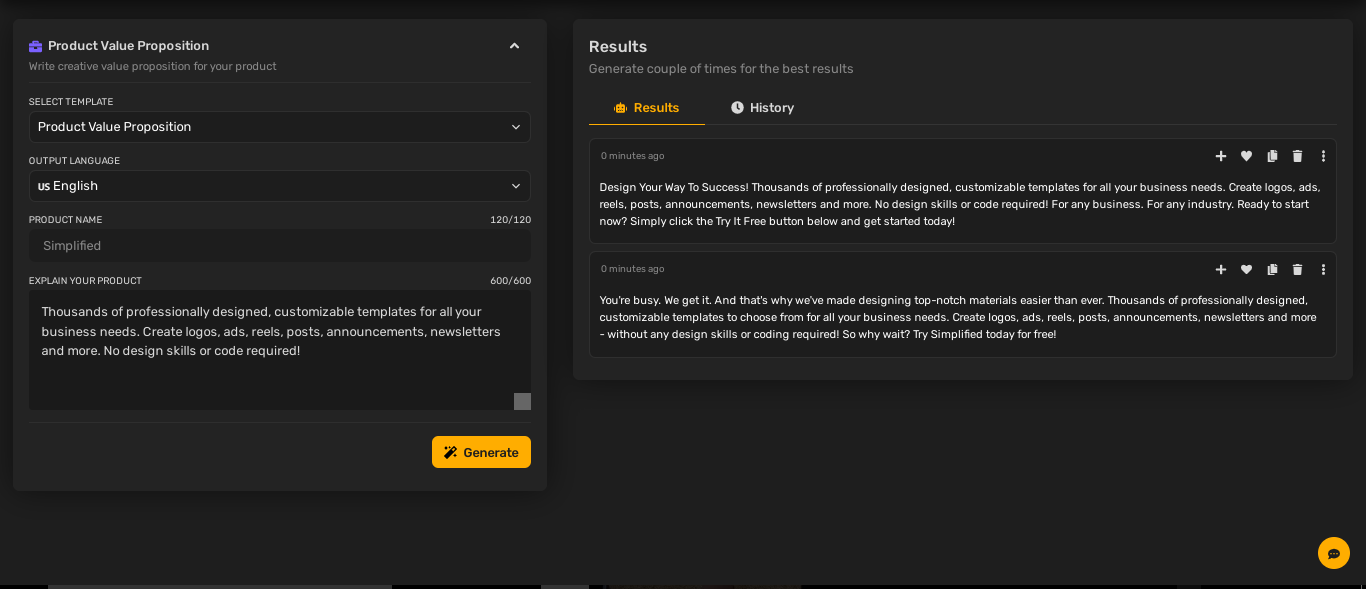Click the 'Design Your Way To Success' result text

(x=960, y=204)
